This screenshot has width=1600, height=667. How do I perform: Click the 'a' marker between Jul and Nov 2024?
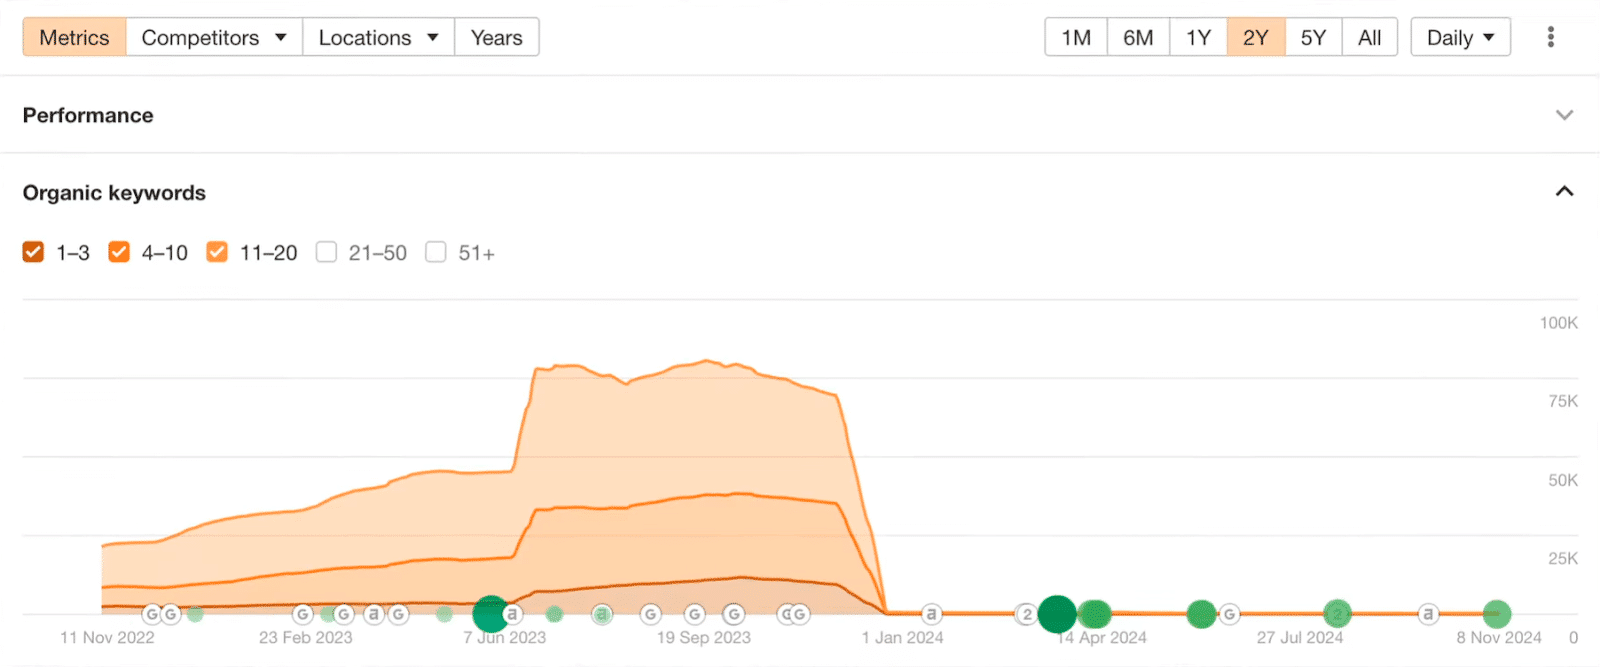1428,614
